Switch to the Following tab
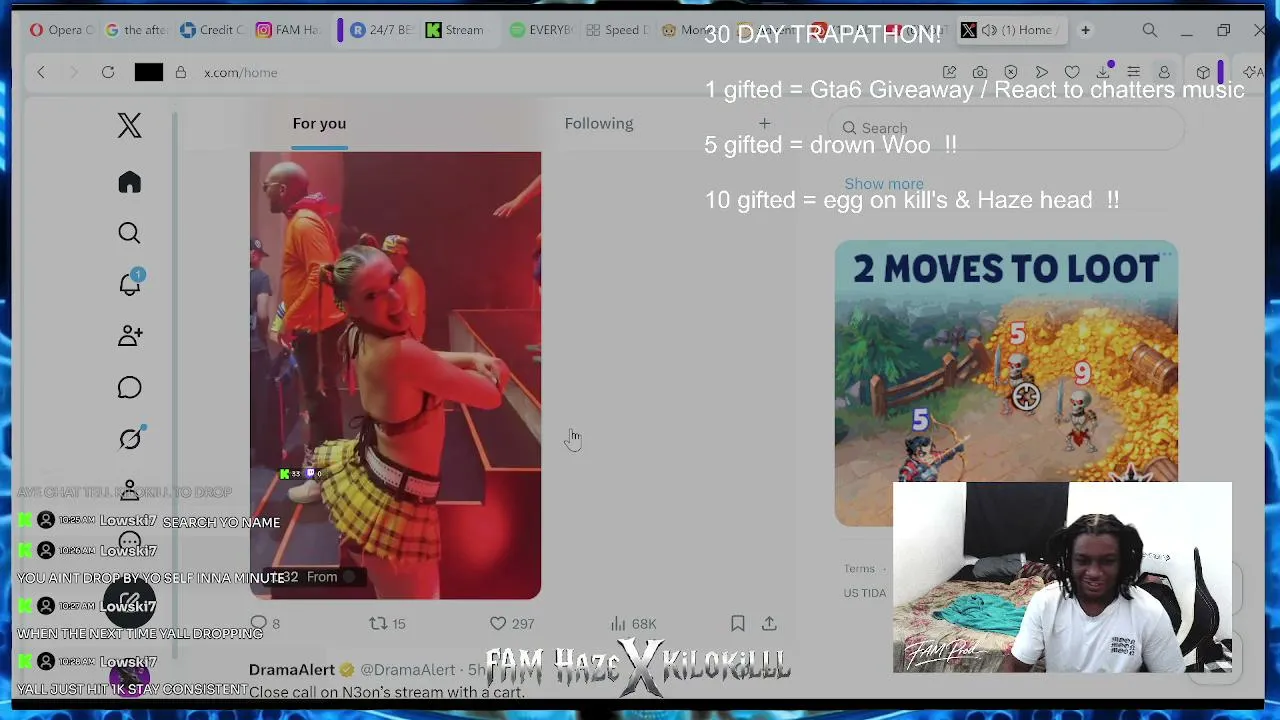The image size is (1280, 720). 599,123
